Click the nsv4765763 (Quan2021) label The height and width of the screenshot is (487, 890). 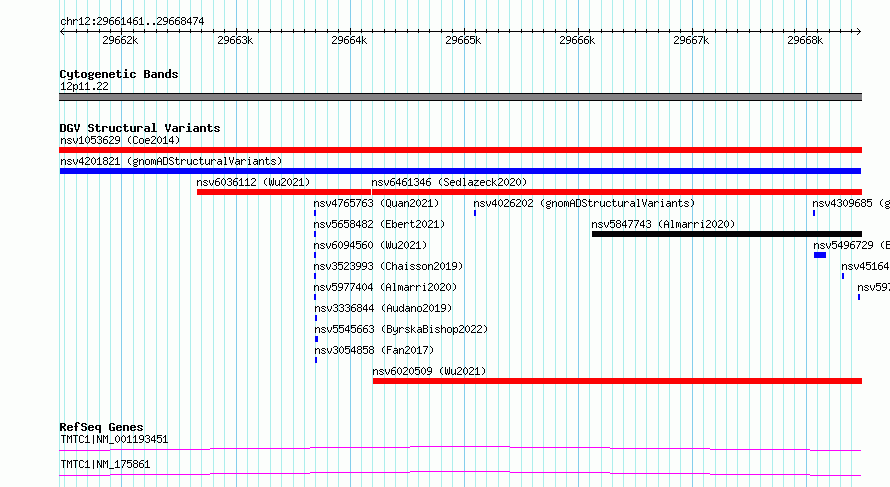tap(376, 203)
